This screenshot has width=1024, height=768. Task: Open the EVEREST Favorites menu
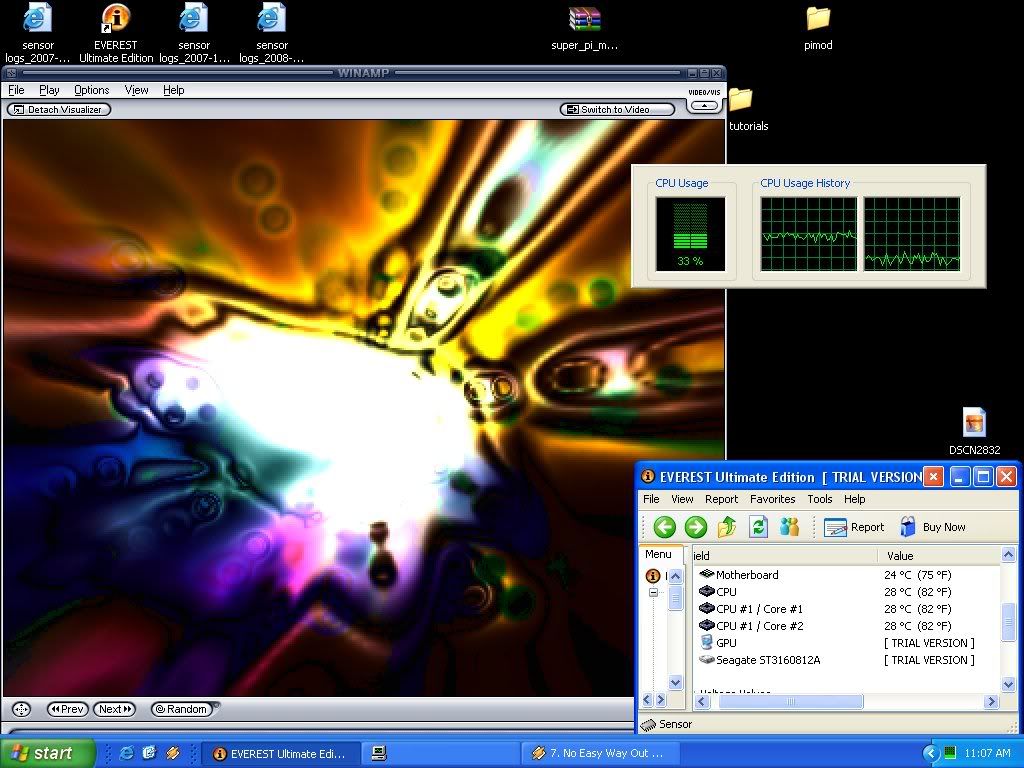pos(773,499)
